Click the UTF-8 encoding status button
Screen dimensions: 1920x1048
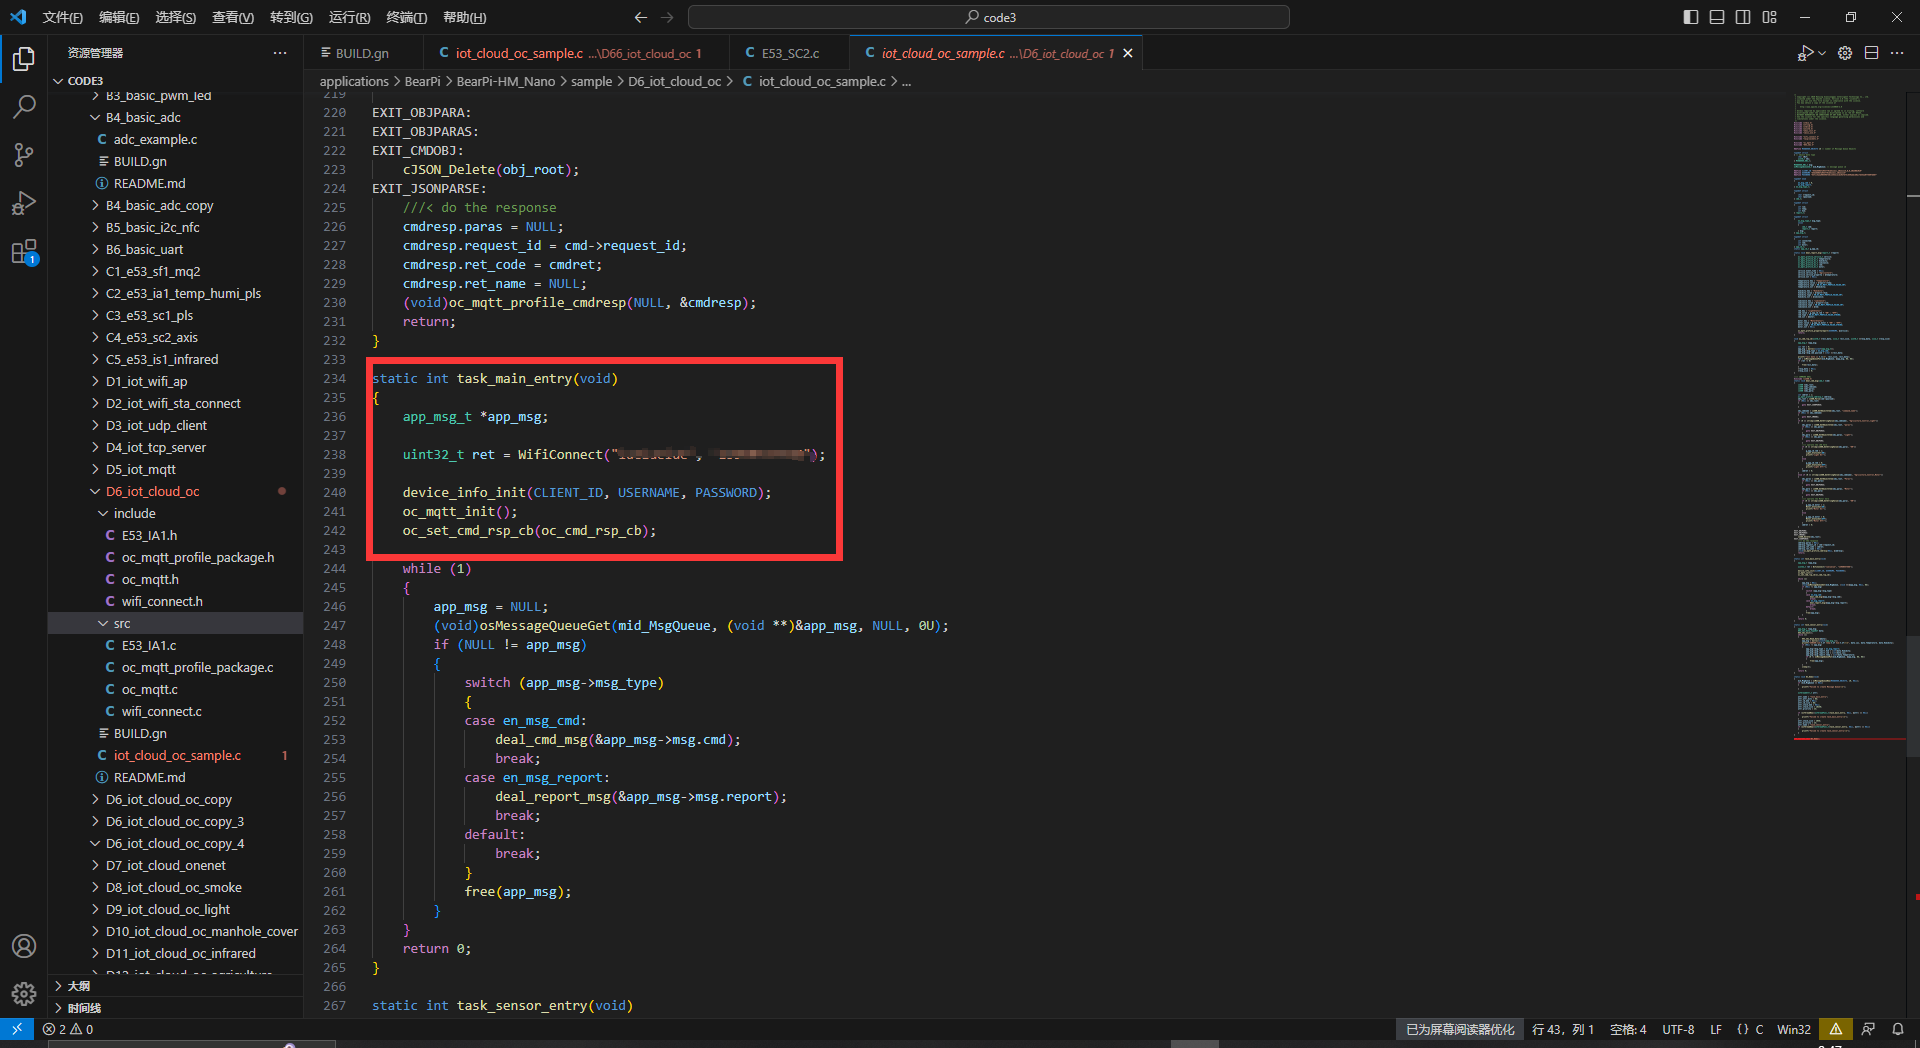1677,1029
